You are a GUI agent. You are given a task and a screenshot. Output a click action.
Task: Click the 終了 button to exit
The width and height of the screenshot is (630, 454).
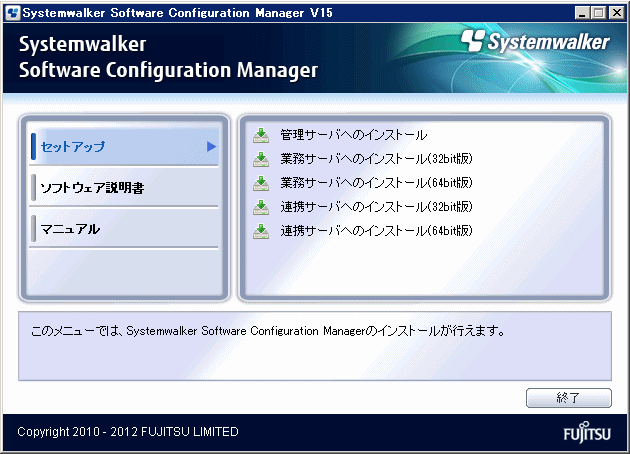click(569, 398)
